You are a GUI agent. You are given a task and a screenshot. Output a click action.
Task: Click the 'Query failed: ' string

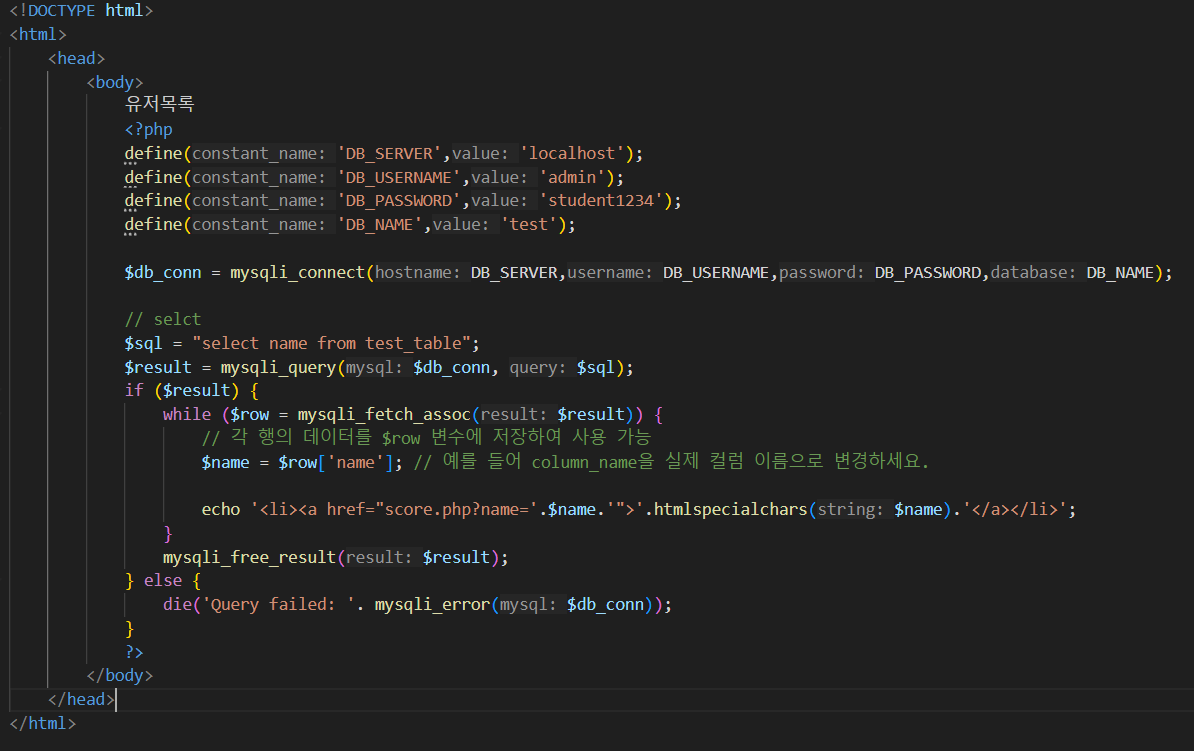278,605
